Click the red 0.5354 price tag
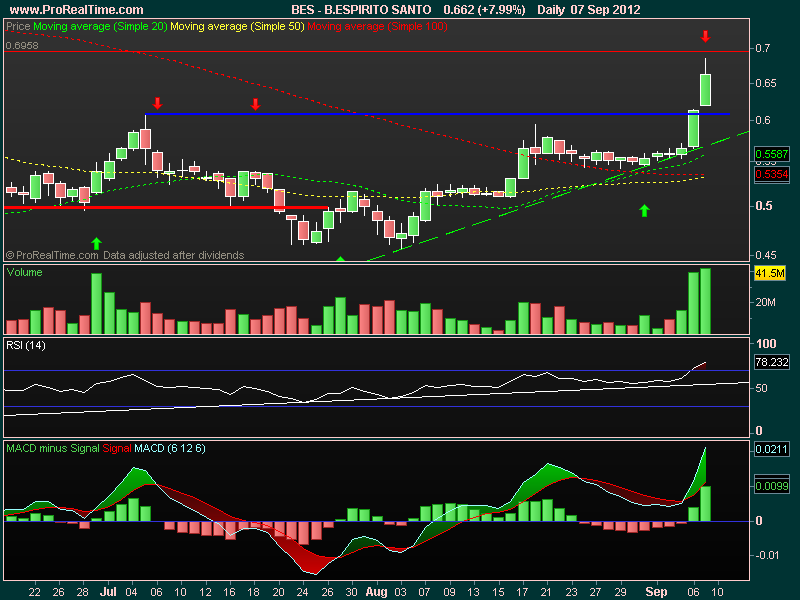The image size is (800, 600). tap(771, 174)
